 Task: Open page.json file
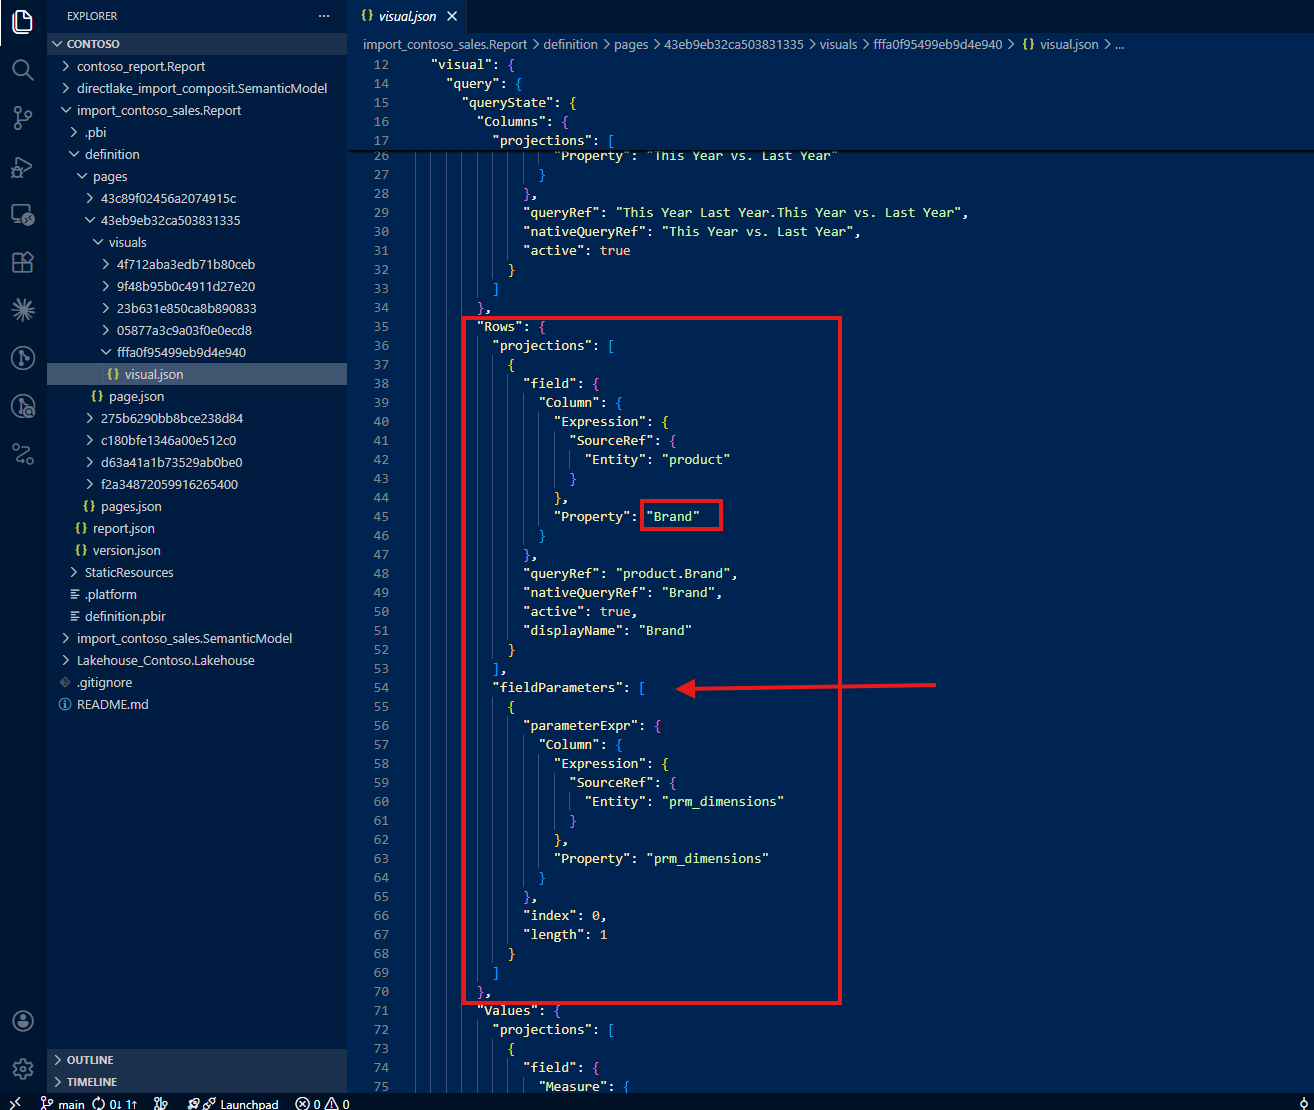point(197,396)
